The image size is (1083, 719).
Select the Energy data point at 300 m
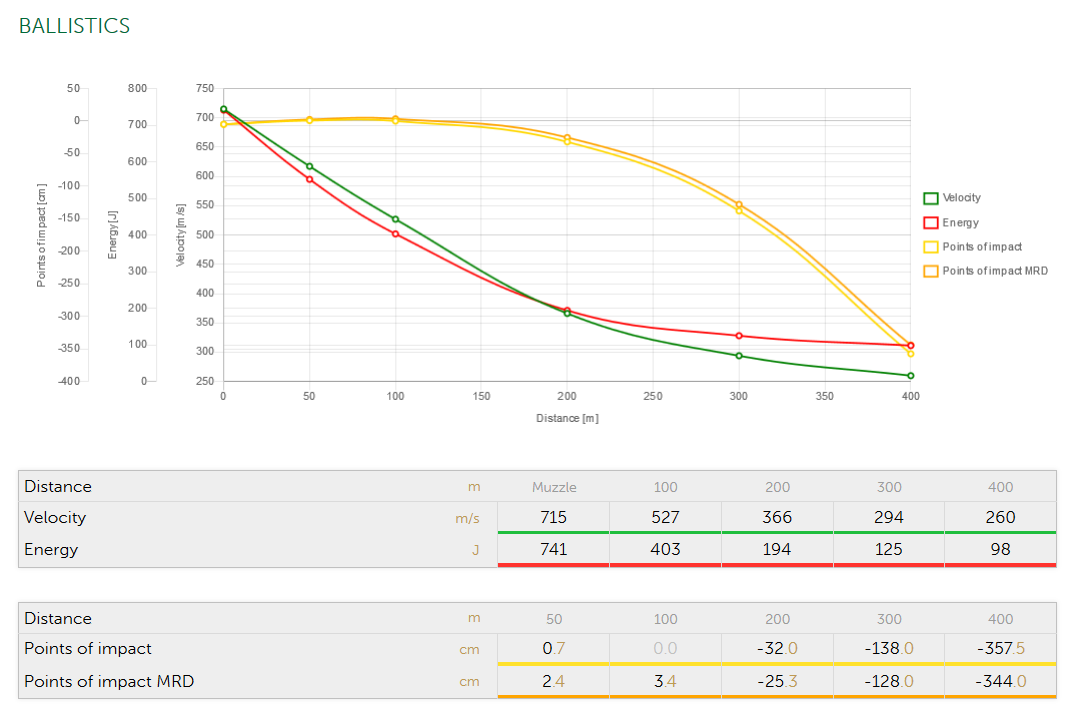(739, 336)
